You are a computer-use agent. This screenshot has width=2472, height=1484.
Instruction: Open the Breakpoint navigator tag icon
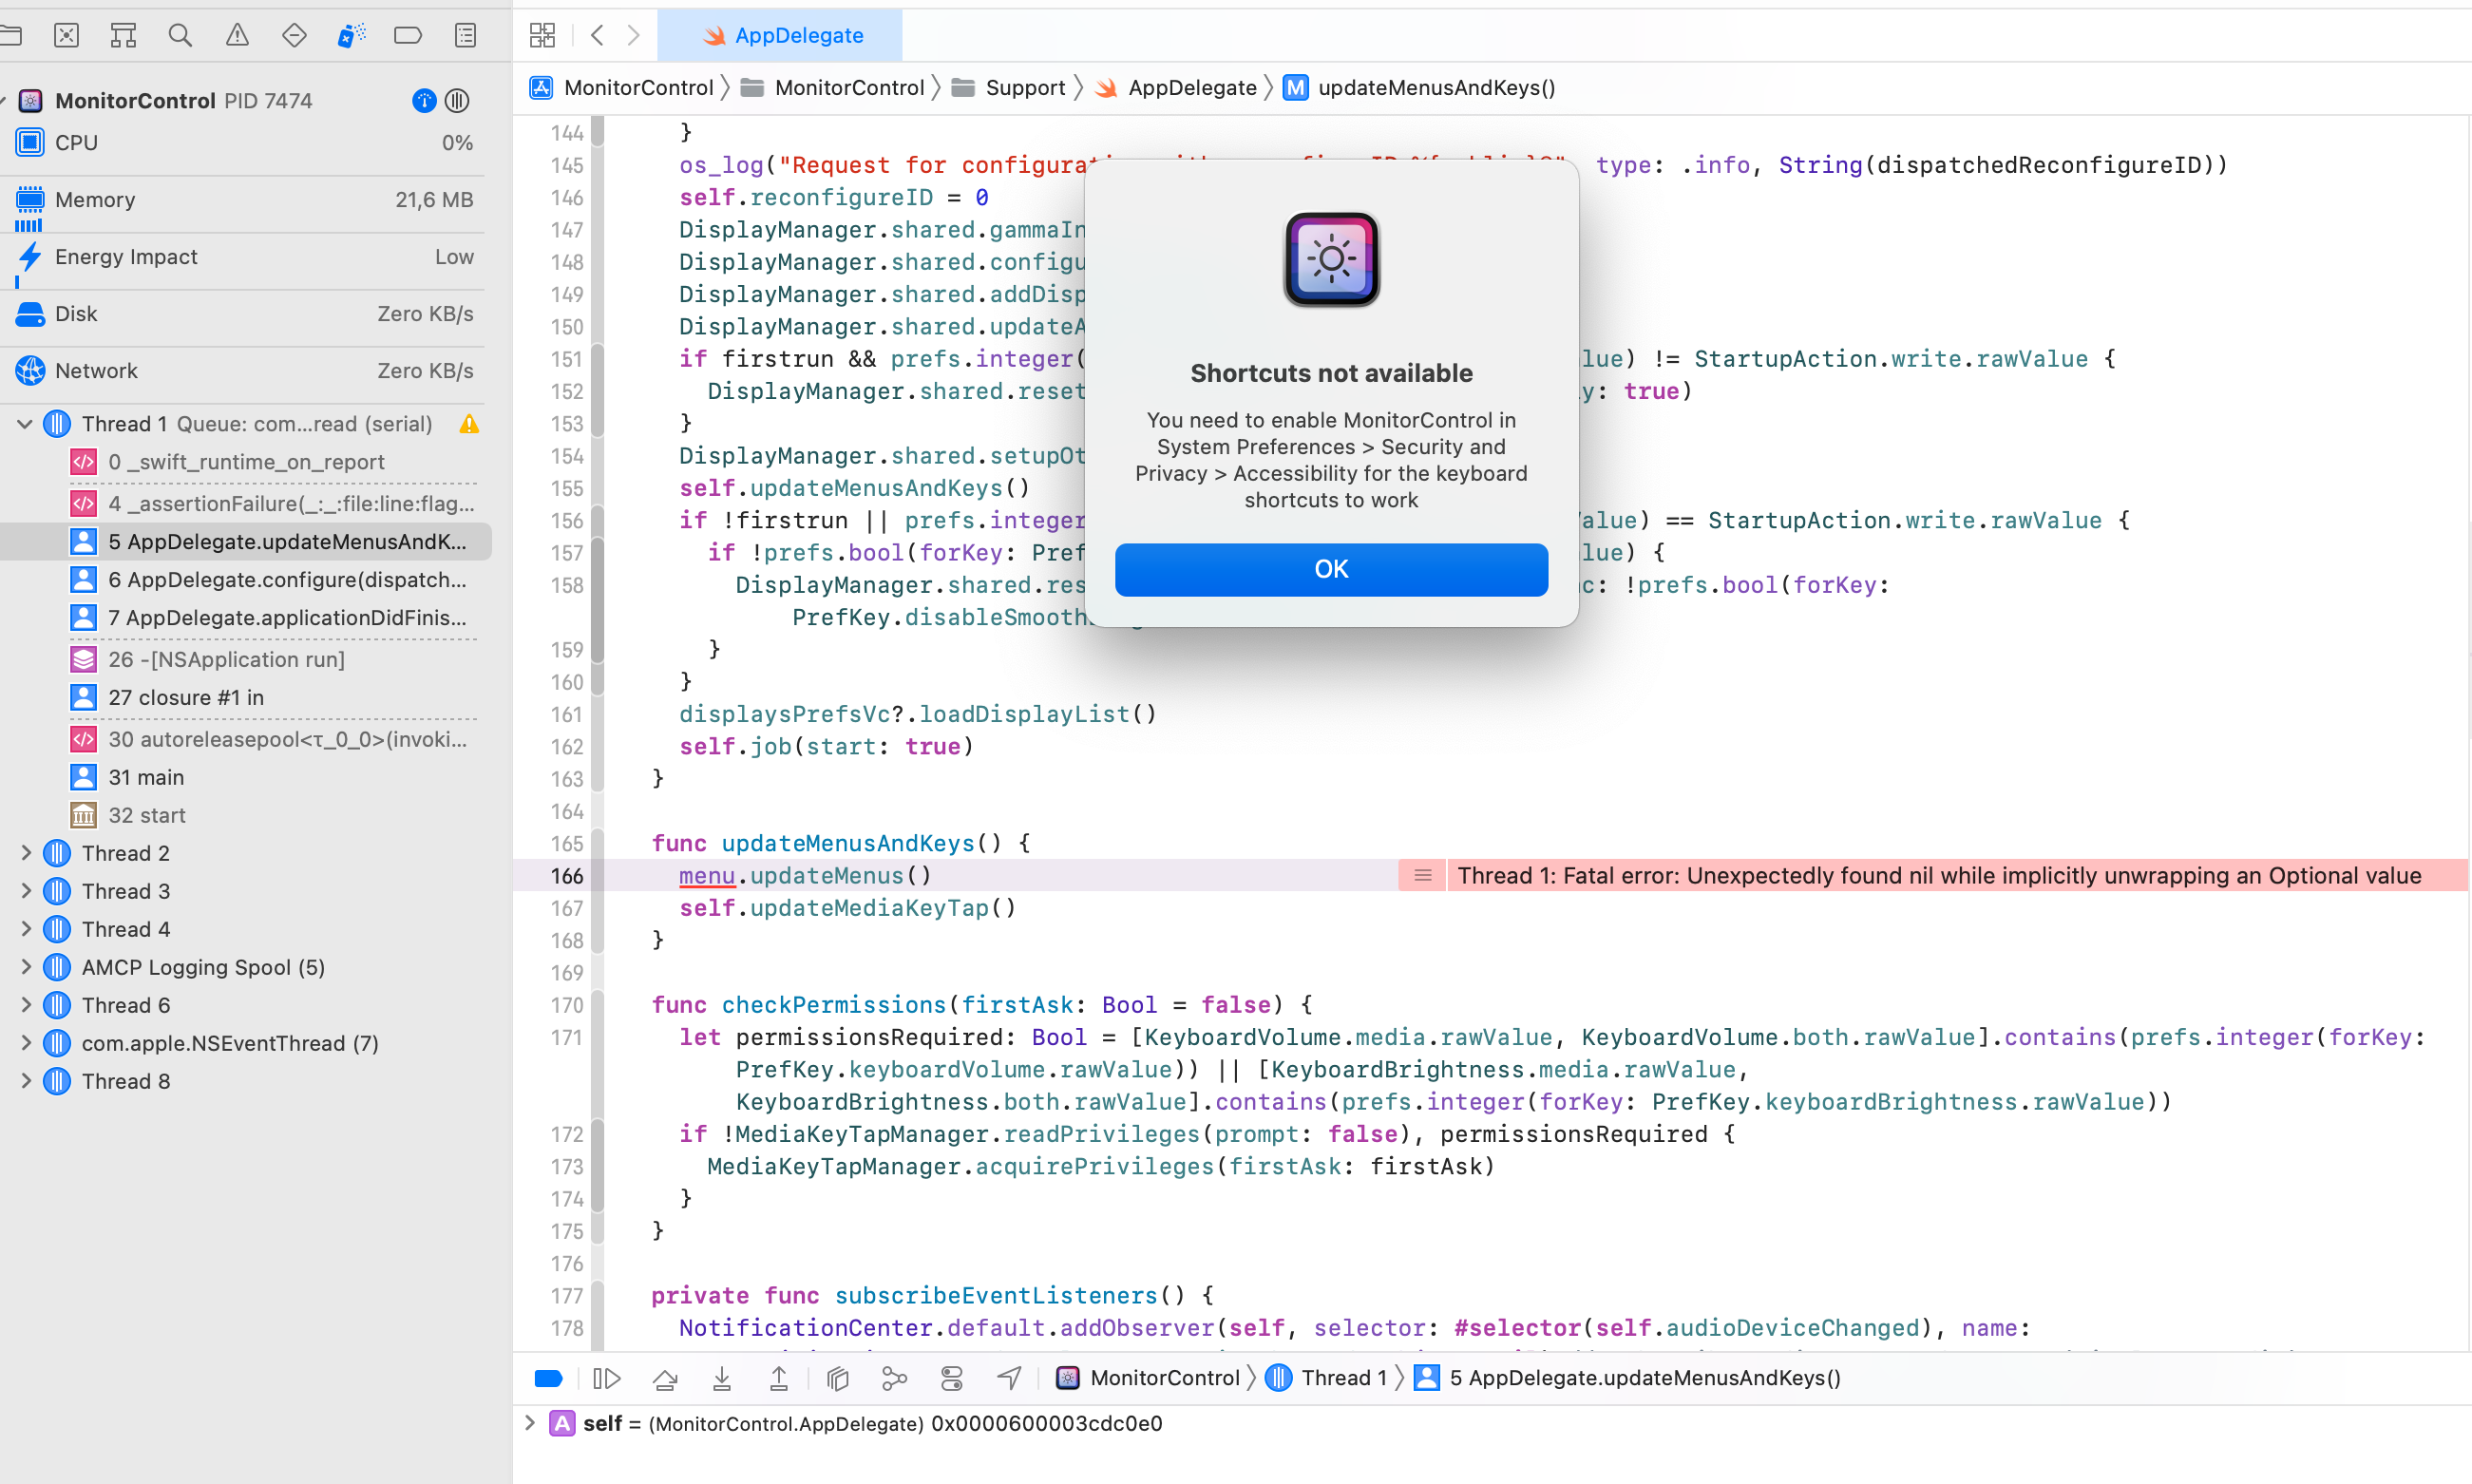pyautogui.click(x=408, y=35)
